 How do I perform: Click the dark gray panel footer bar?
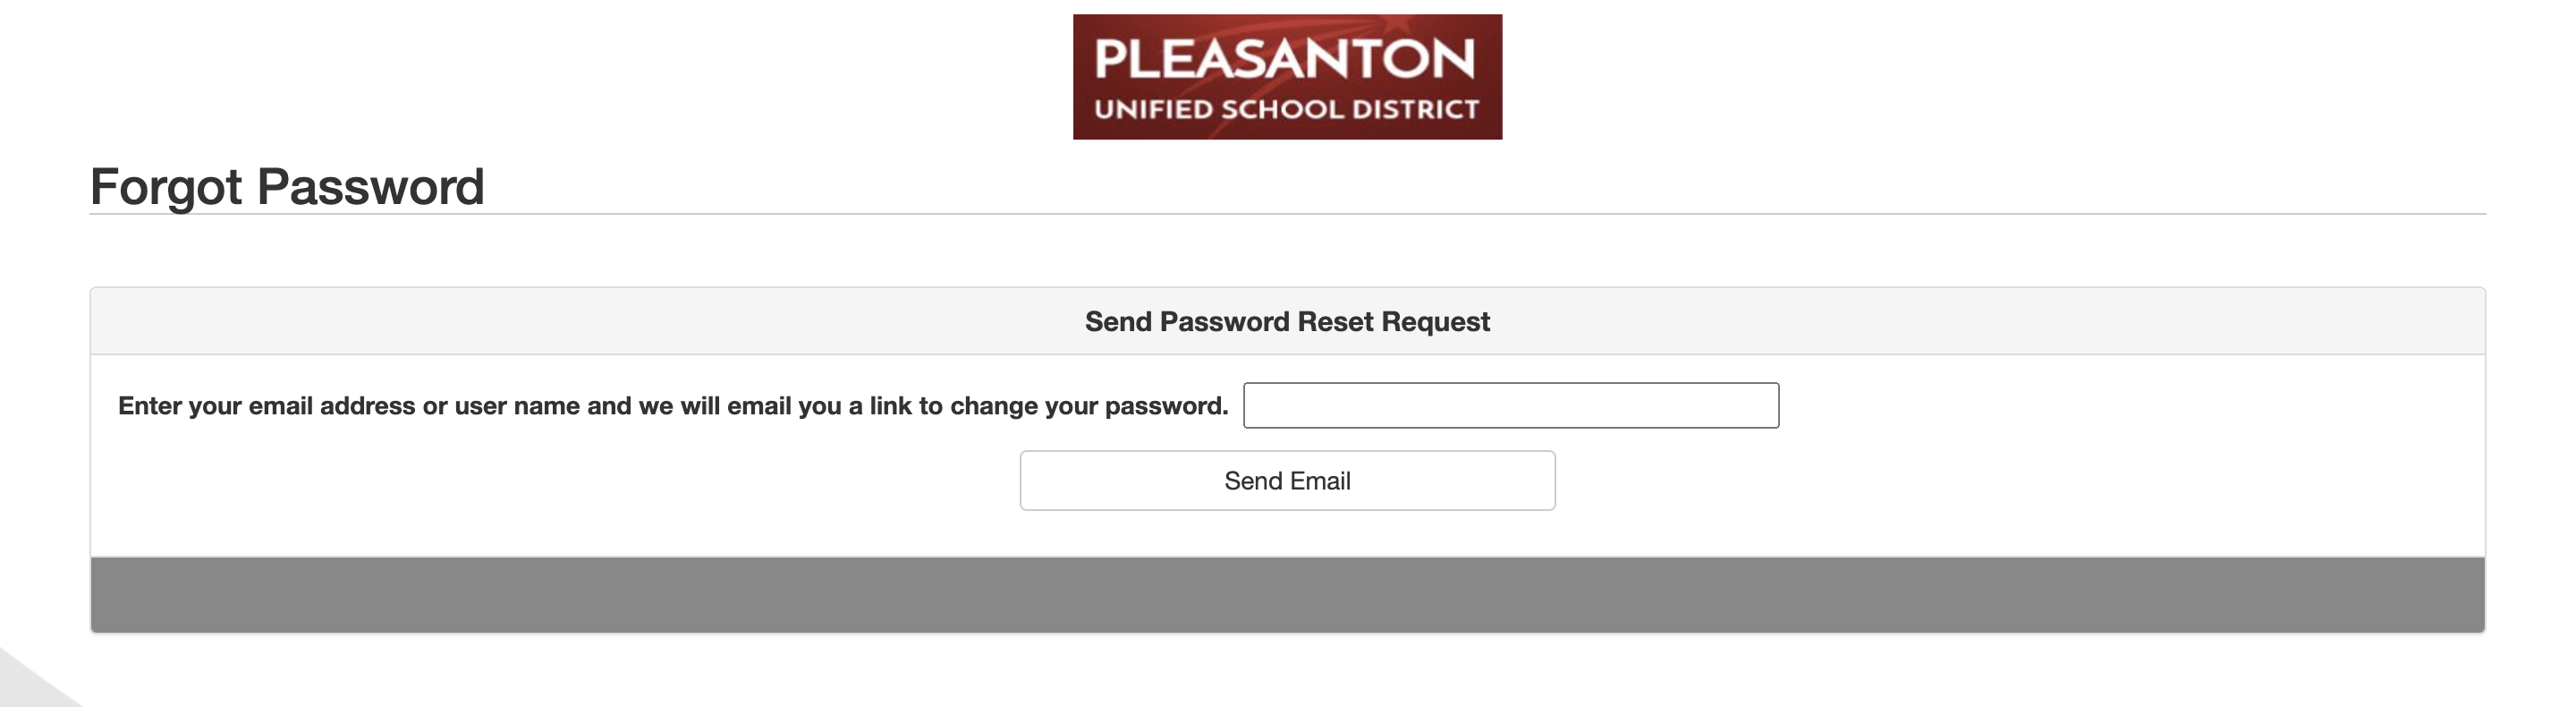point(1287,595)
